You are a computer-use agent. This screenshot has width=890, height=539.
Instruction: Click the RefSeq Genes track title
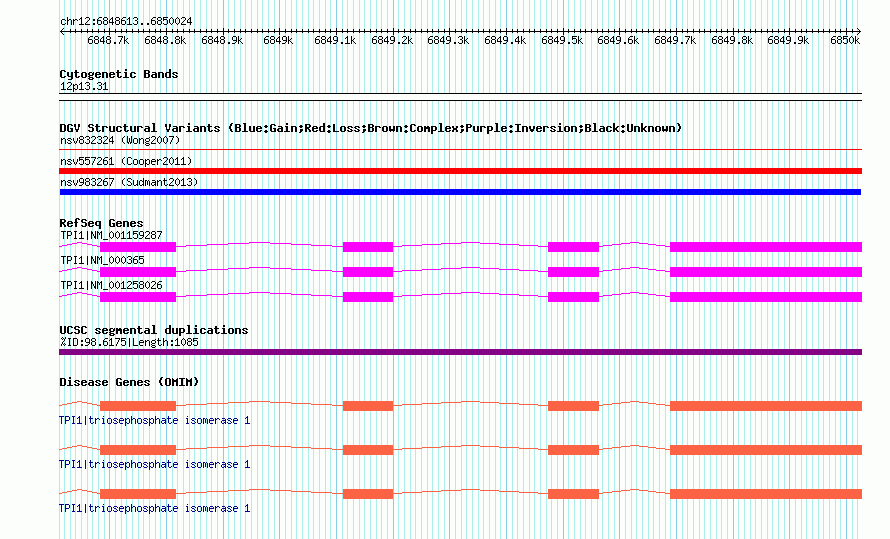tap(101, 223)
